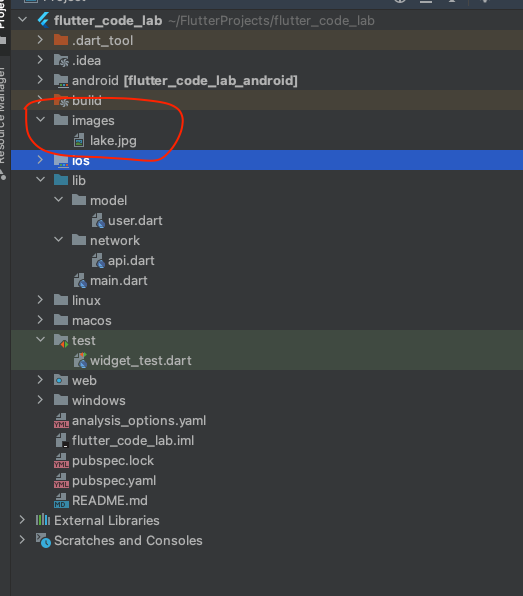Expand Scratches and Consoles node

(22, 540)
